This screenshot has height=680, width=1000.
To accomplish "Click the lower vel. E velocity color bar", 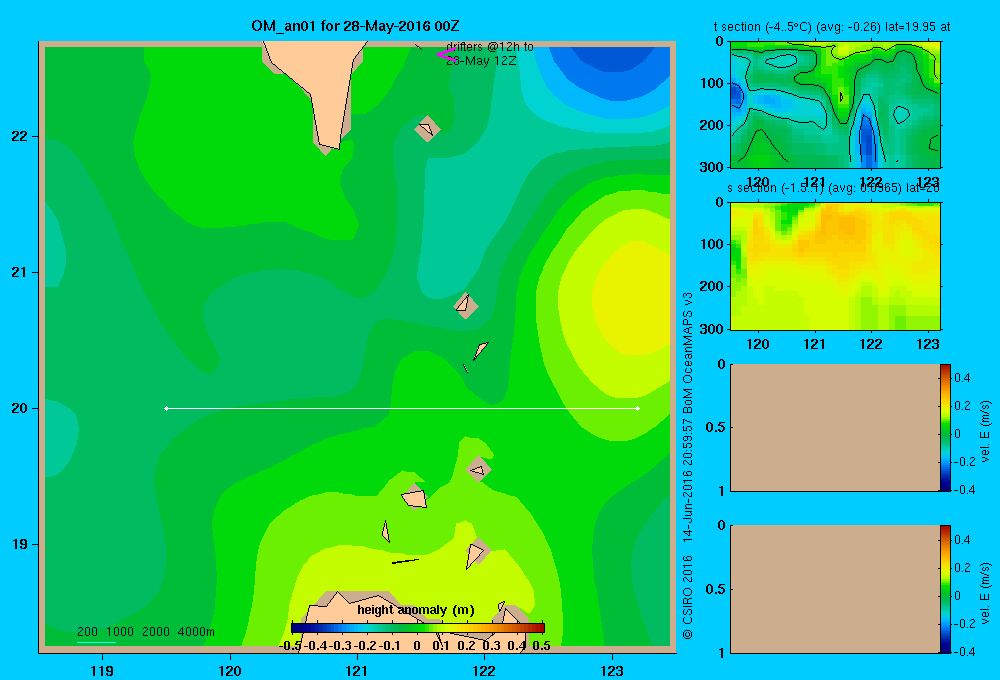I will tap(945, 589).
